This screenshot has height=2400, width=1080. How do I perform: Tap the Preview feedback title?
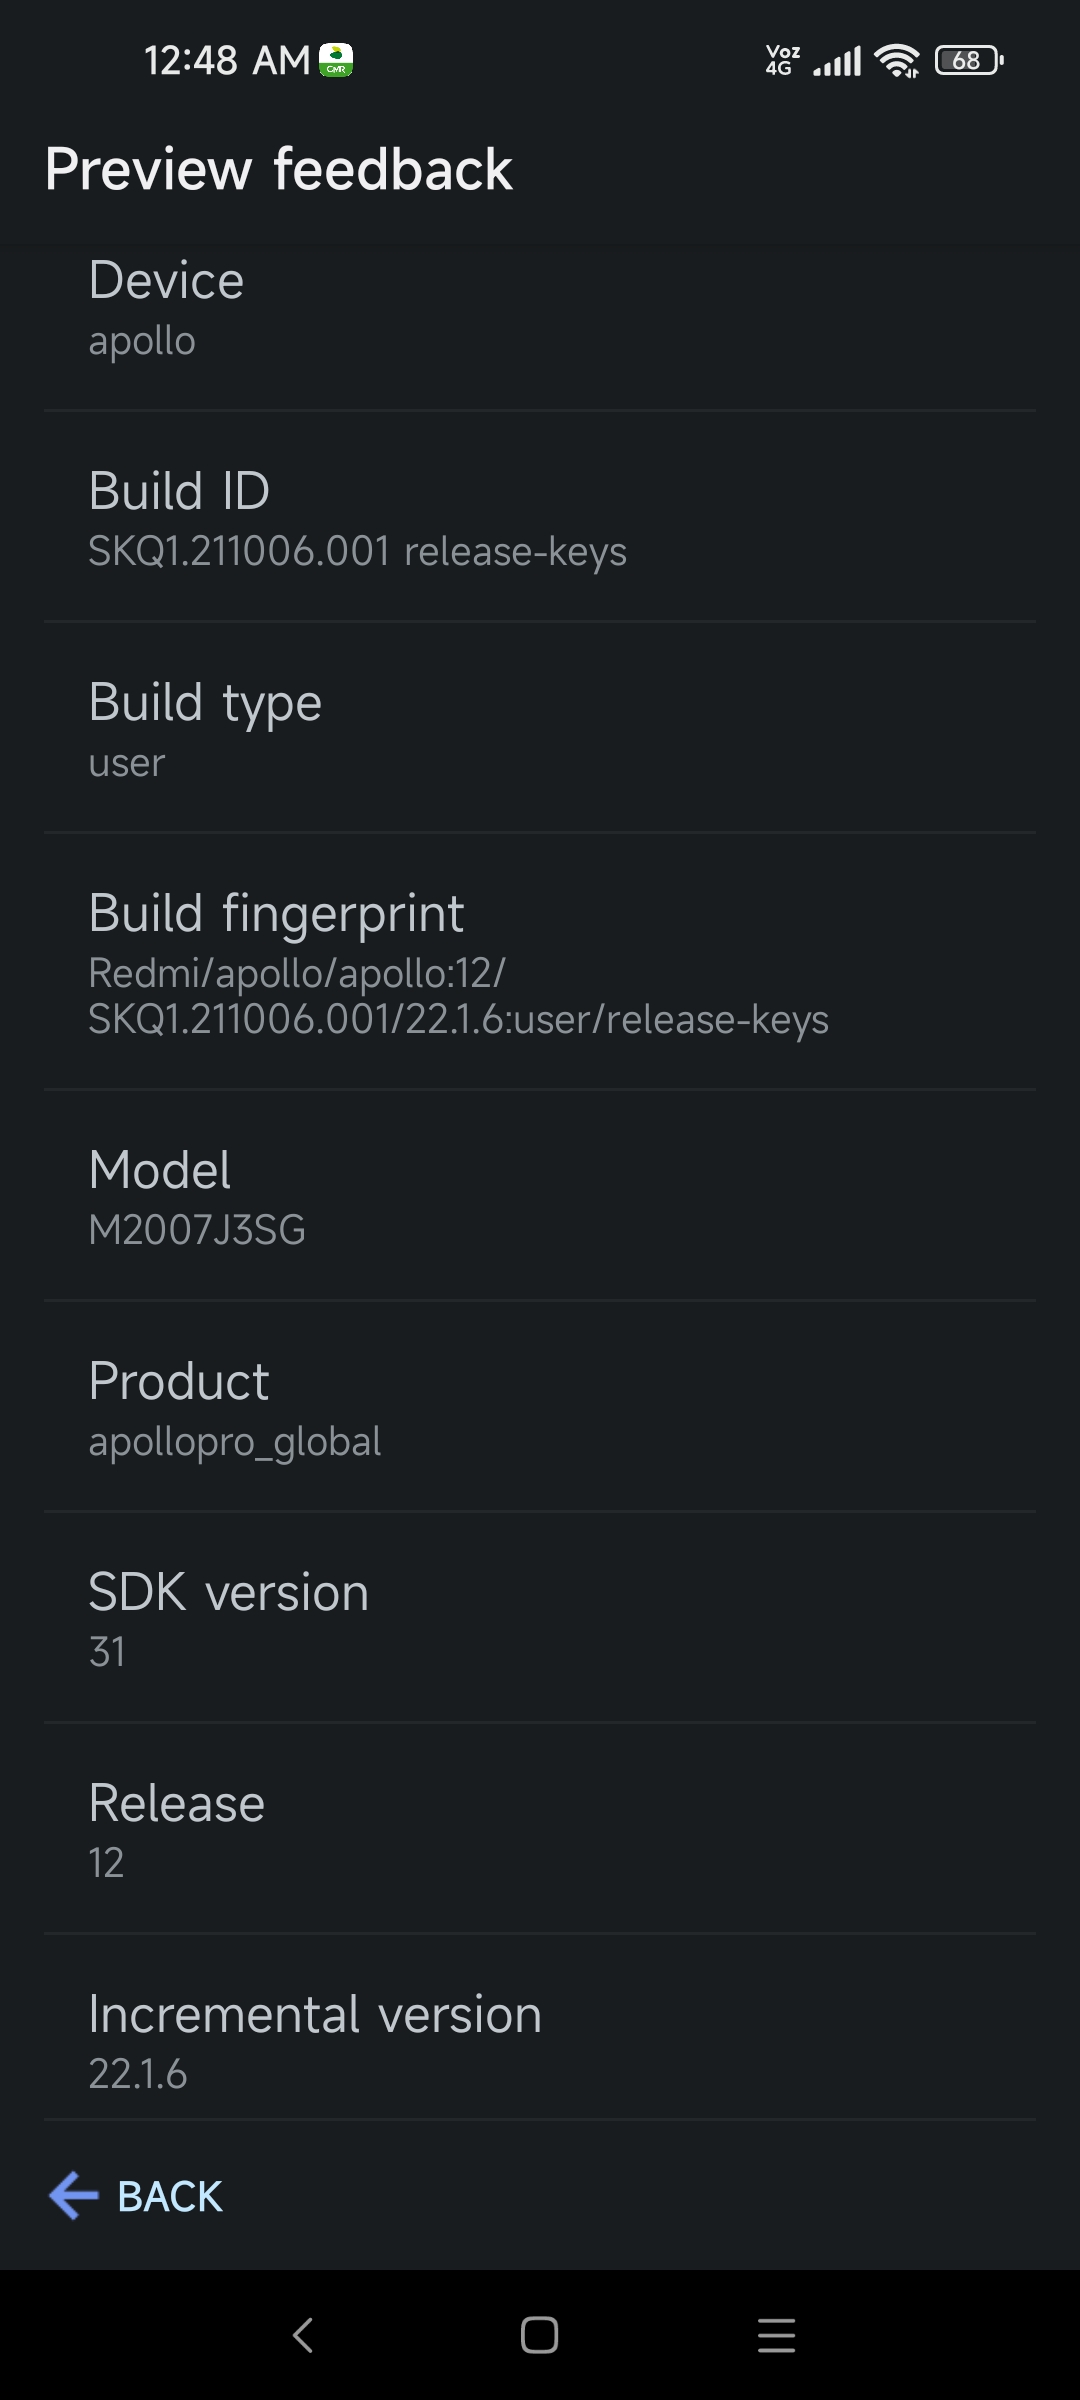pos(279,169)
